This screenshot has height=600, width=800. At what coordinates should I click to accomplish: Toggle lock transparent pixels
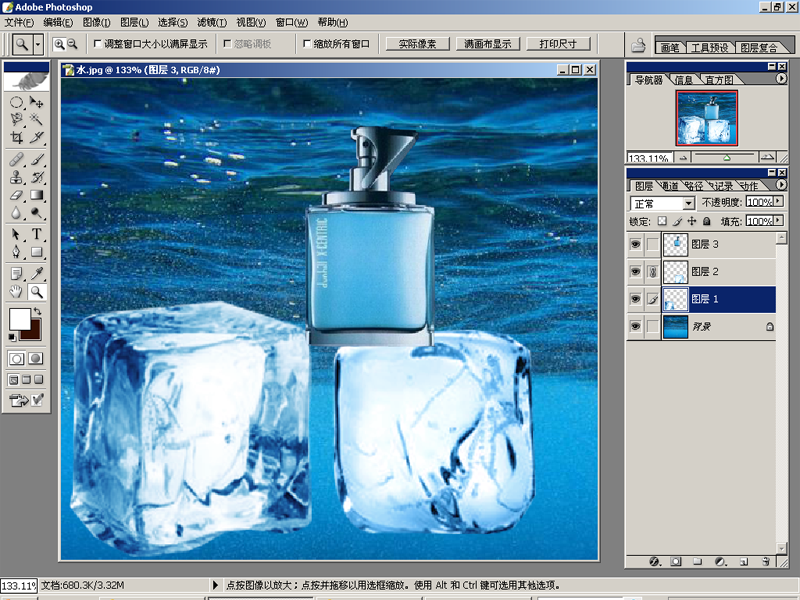[662, 221]
